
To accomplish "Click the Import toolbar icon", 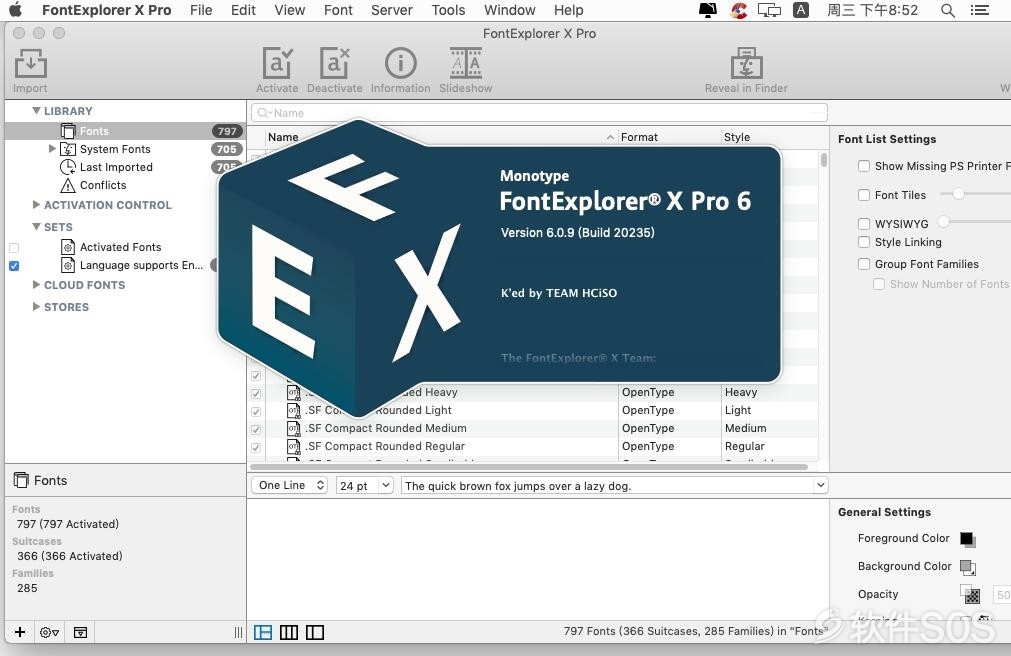I will (x=30, y=64).
